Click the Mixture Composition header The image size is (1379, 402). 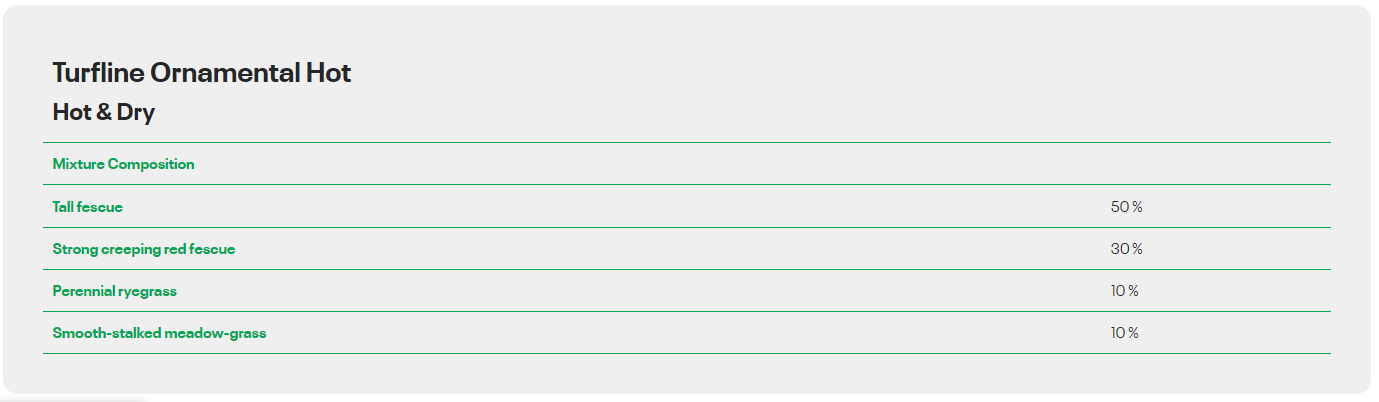(124, 164)
